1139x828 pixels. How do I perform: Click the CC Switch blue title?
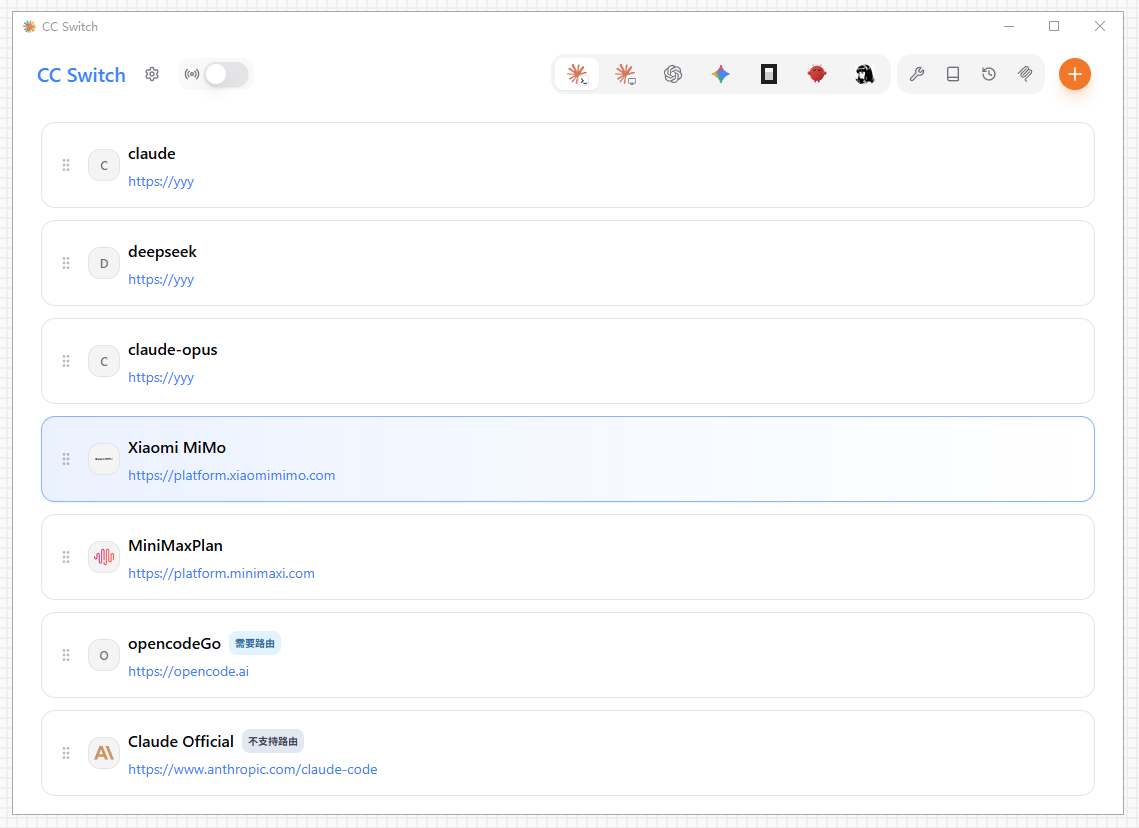click(81, 75)
